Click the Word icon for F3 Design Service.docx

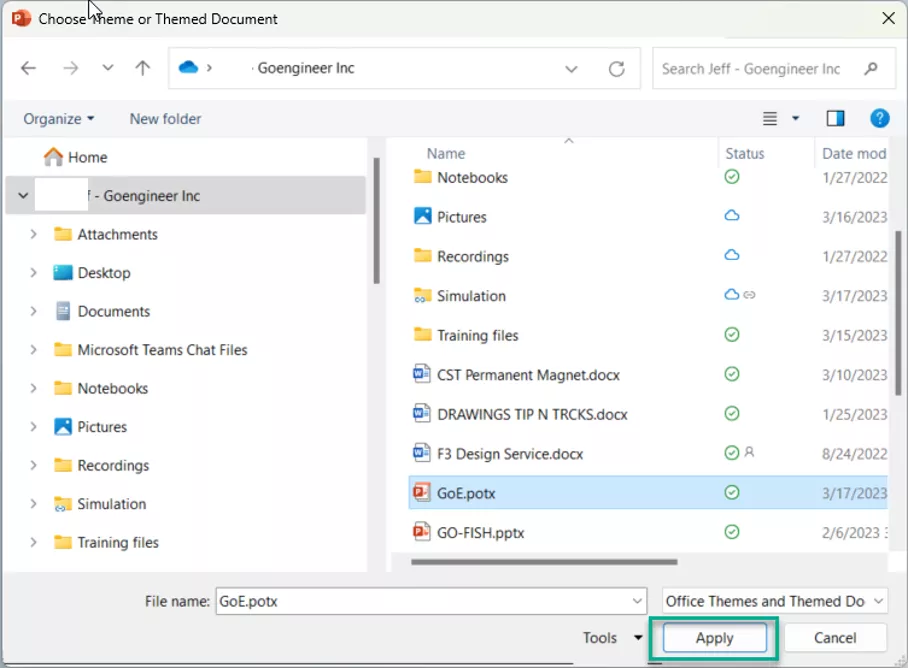coord(422,453)
